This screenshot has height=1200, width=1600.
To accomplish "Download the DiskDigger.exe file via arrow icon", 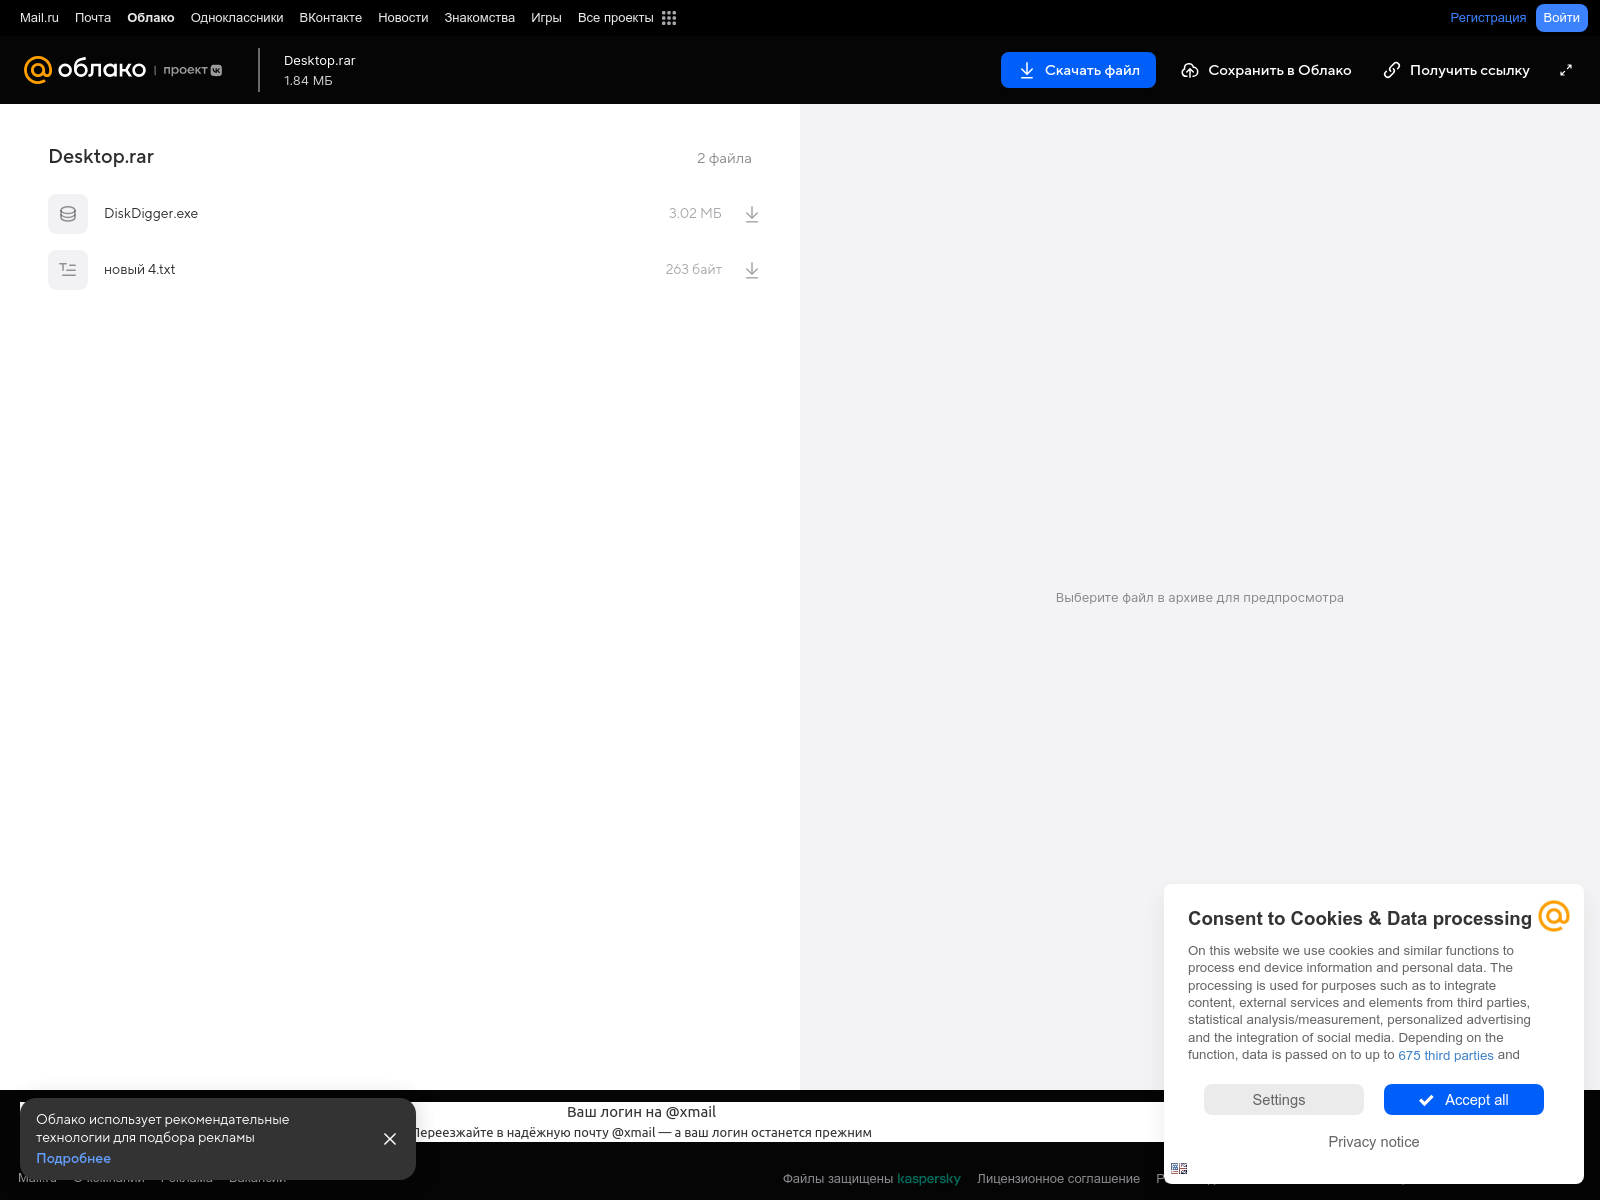I will pyautogui.click(x=752, y=214).
